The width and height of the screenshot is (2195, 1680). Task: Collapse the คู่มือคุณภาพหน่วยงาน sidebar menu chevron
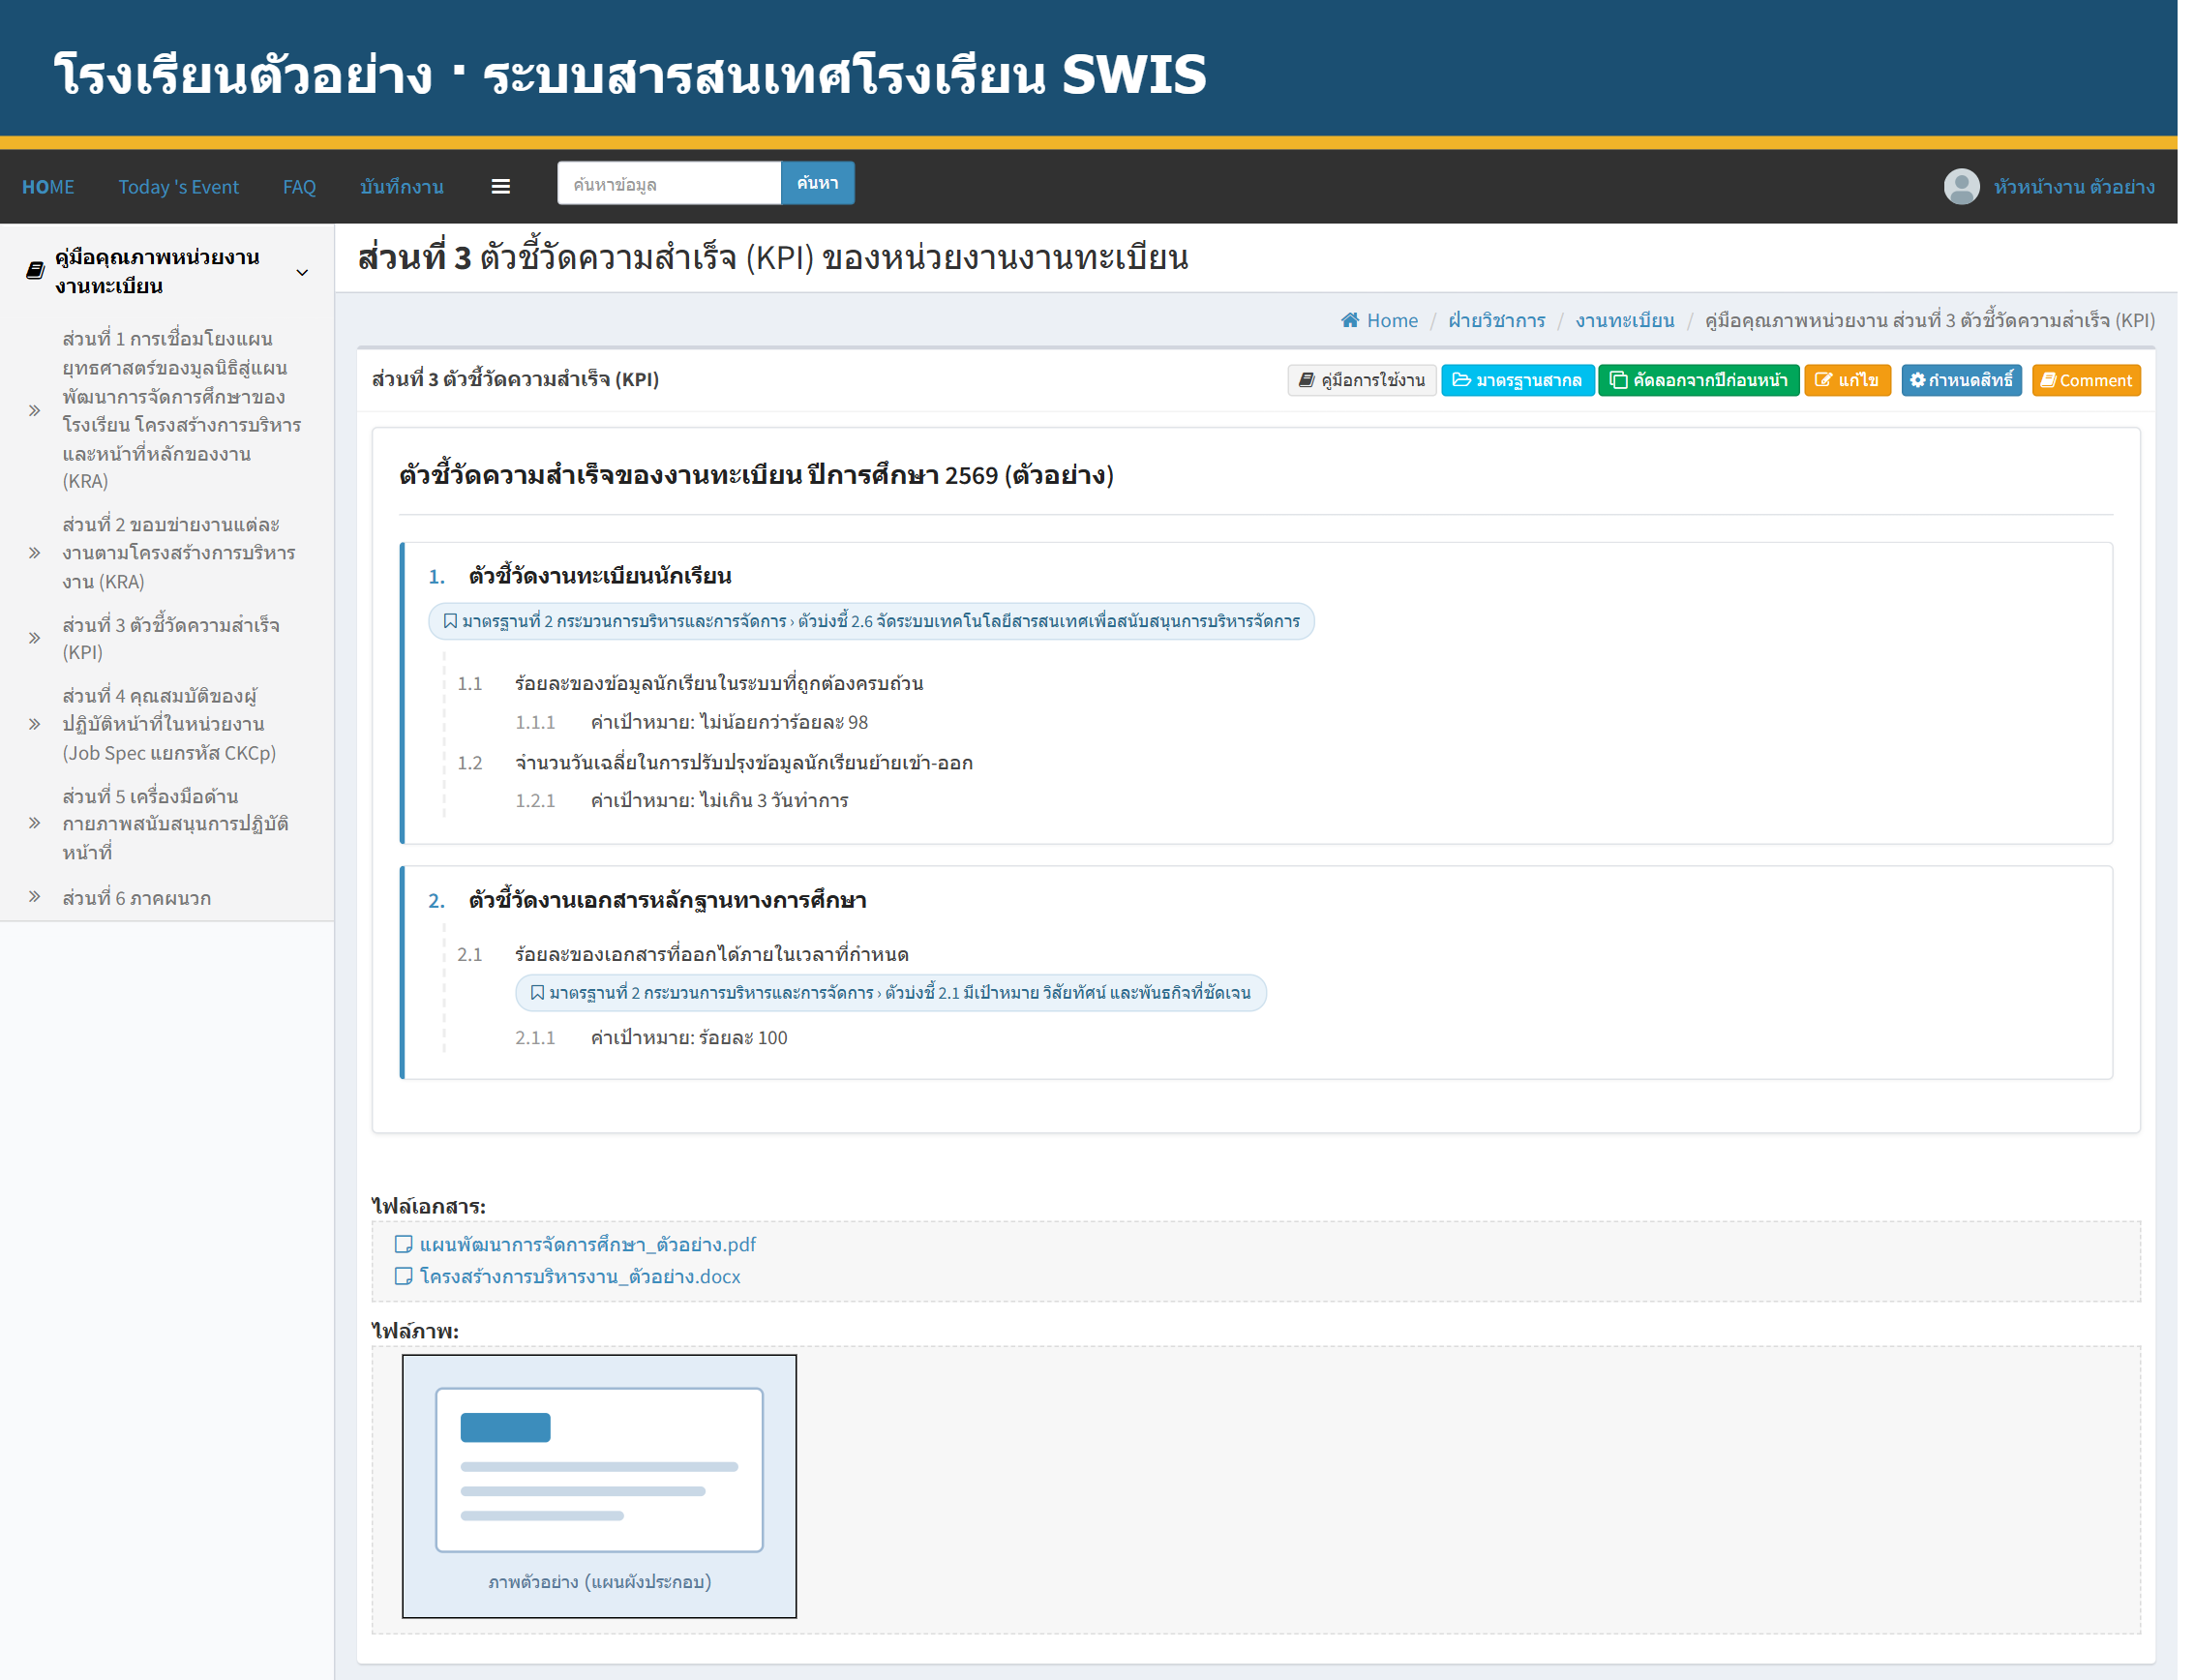pos(302,272)
